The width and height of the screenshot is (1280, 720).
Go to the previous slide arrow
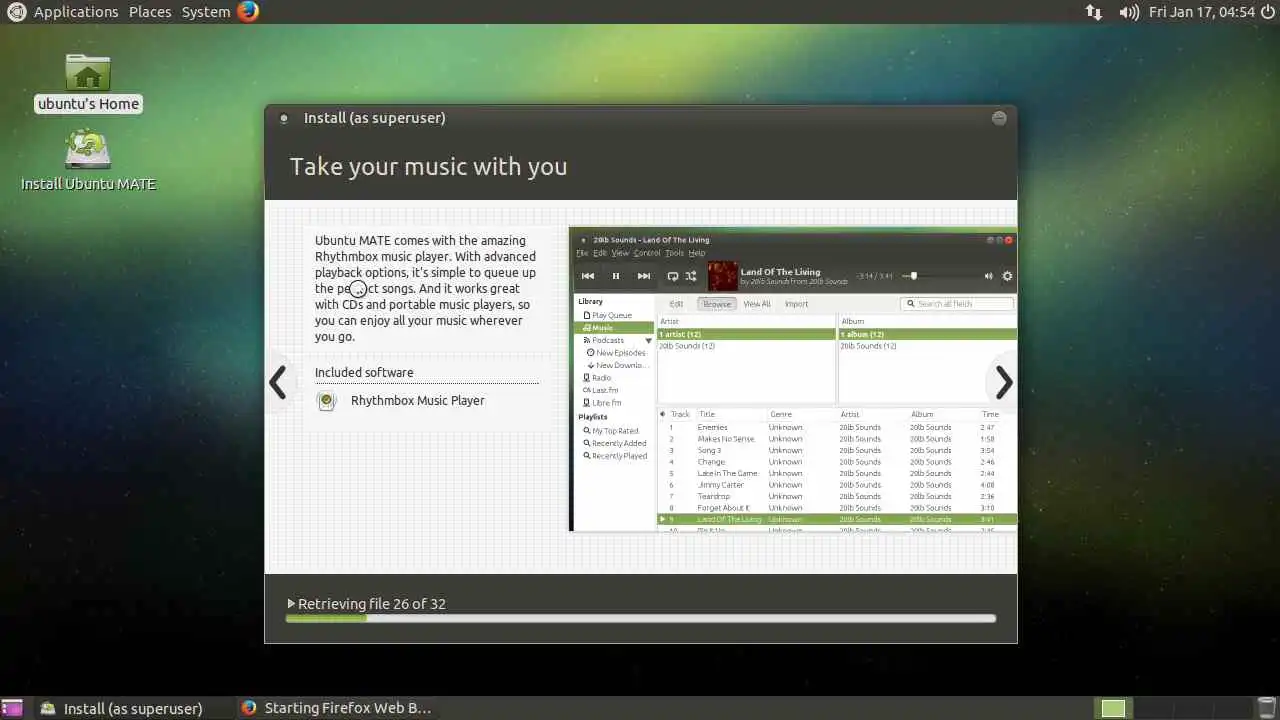pyautogui.click(x=278, y=382)
